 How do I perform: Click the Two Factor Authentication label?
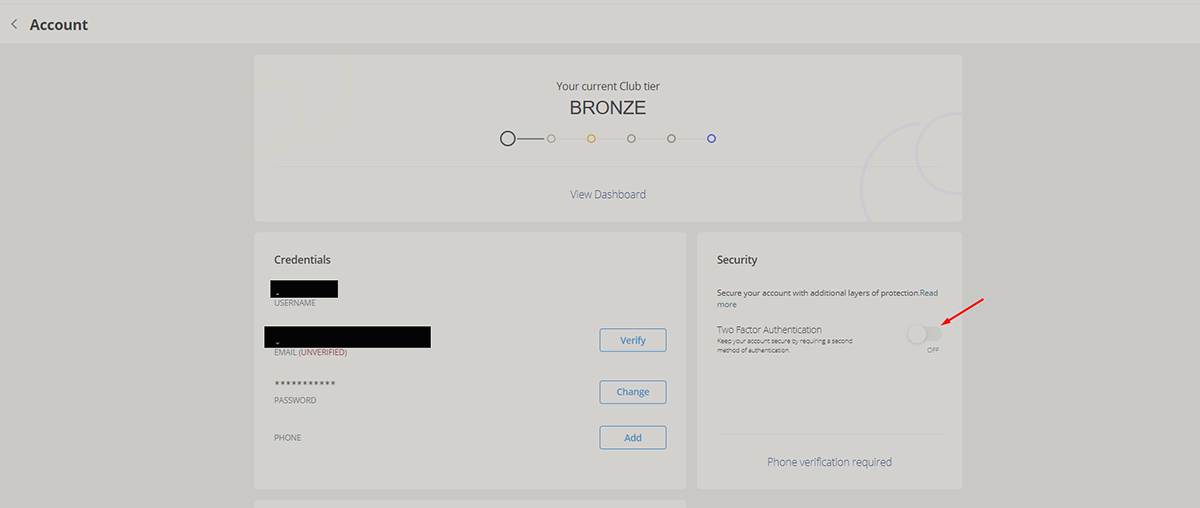(x=769, y=329)
